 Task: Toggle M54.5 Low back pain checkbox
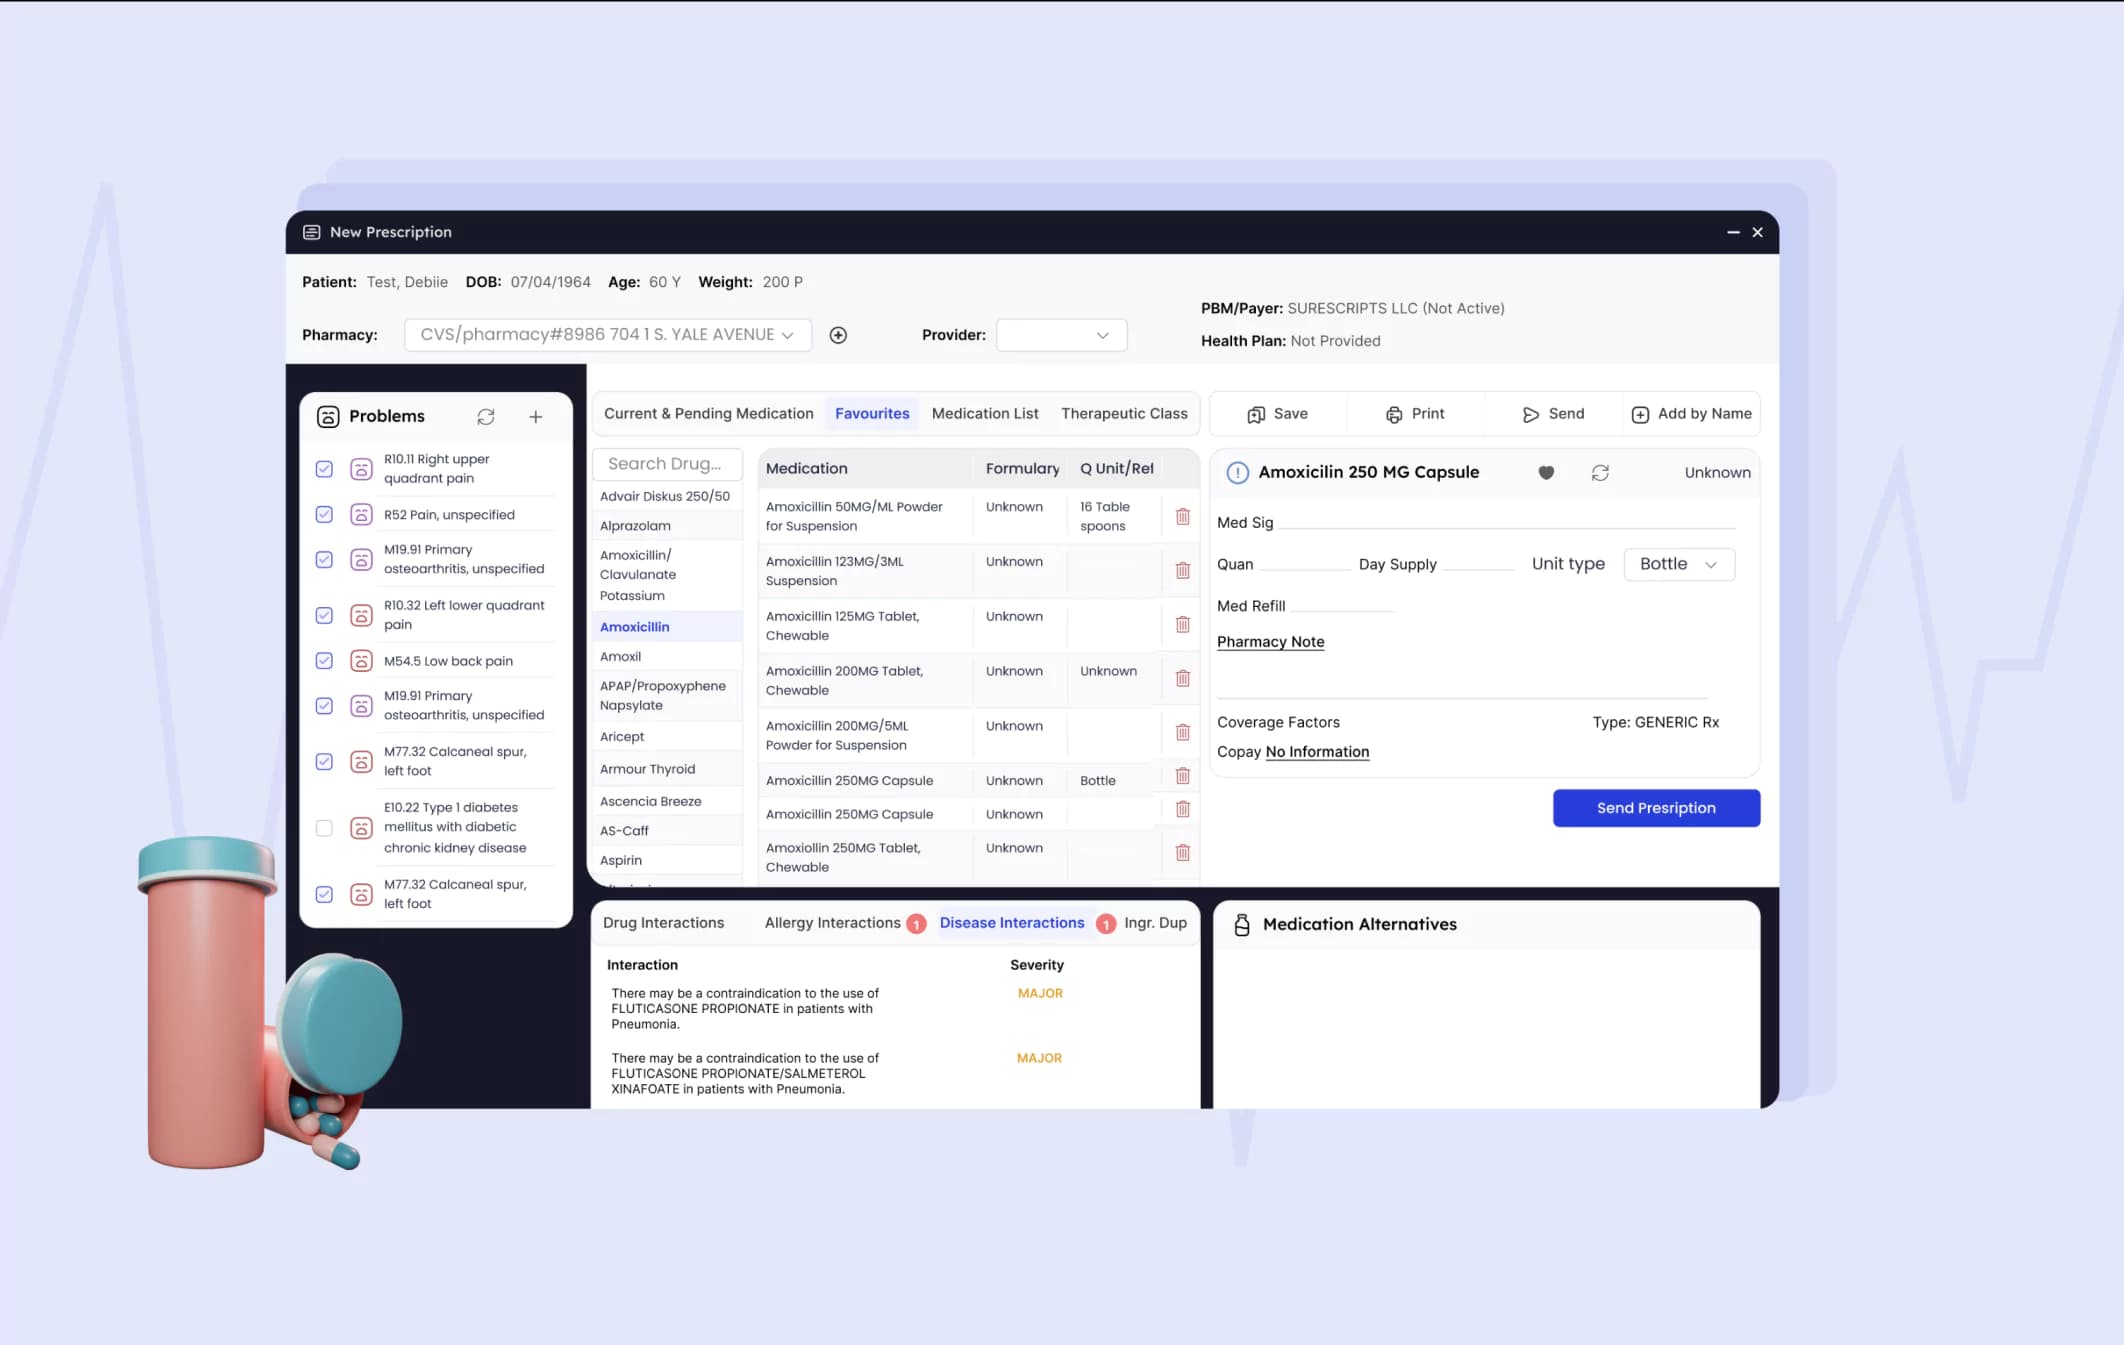324,661
